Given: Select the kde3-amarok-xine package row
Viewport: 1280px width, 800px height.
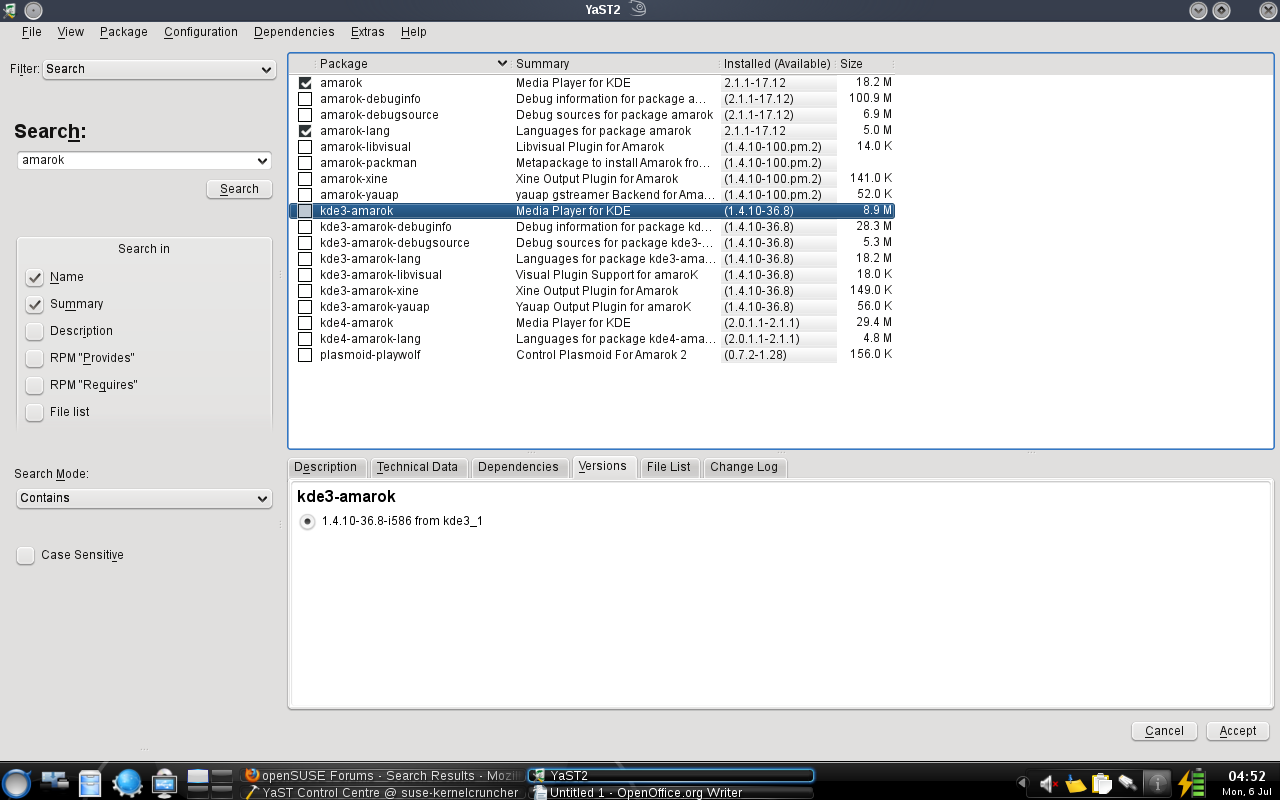Looking at the screenshot, I should pyautogui.click(x=592, y=291).
